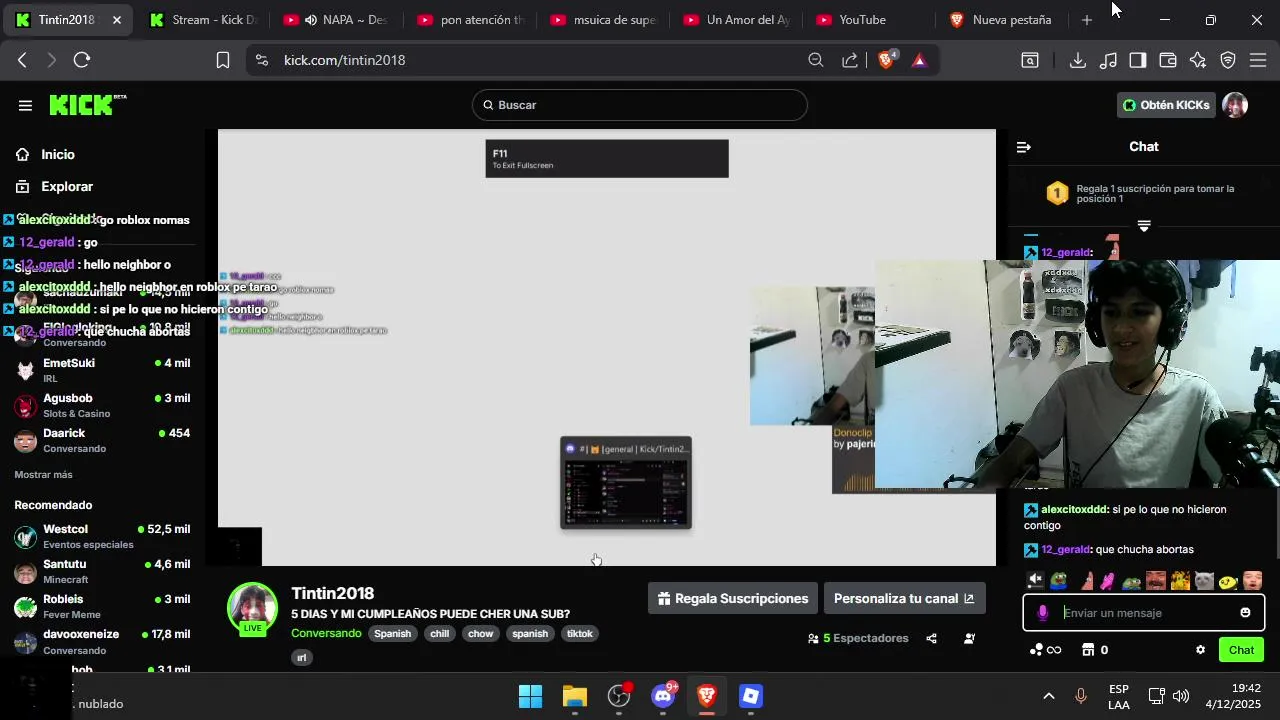Open davooxeneize recommended channel
1280x720 pixels.
click(x=102, y=641)
